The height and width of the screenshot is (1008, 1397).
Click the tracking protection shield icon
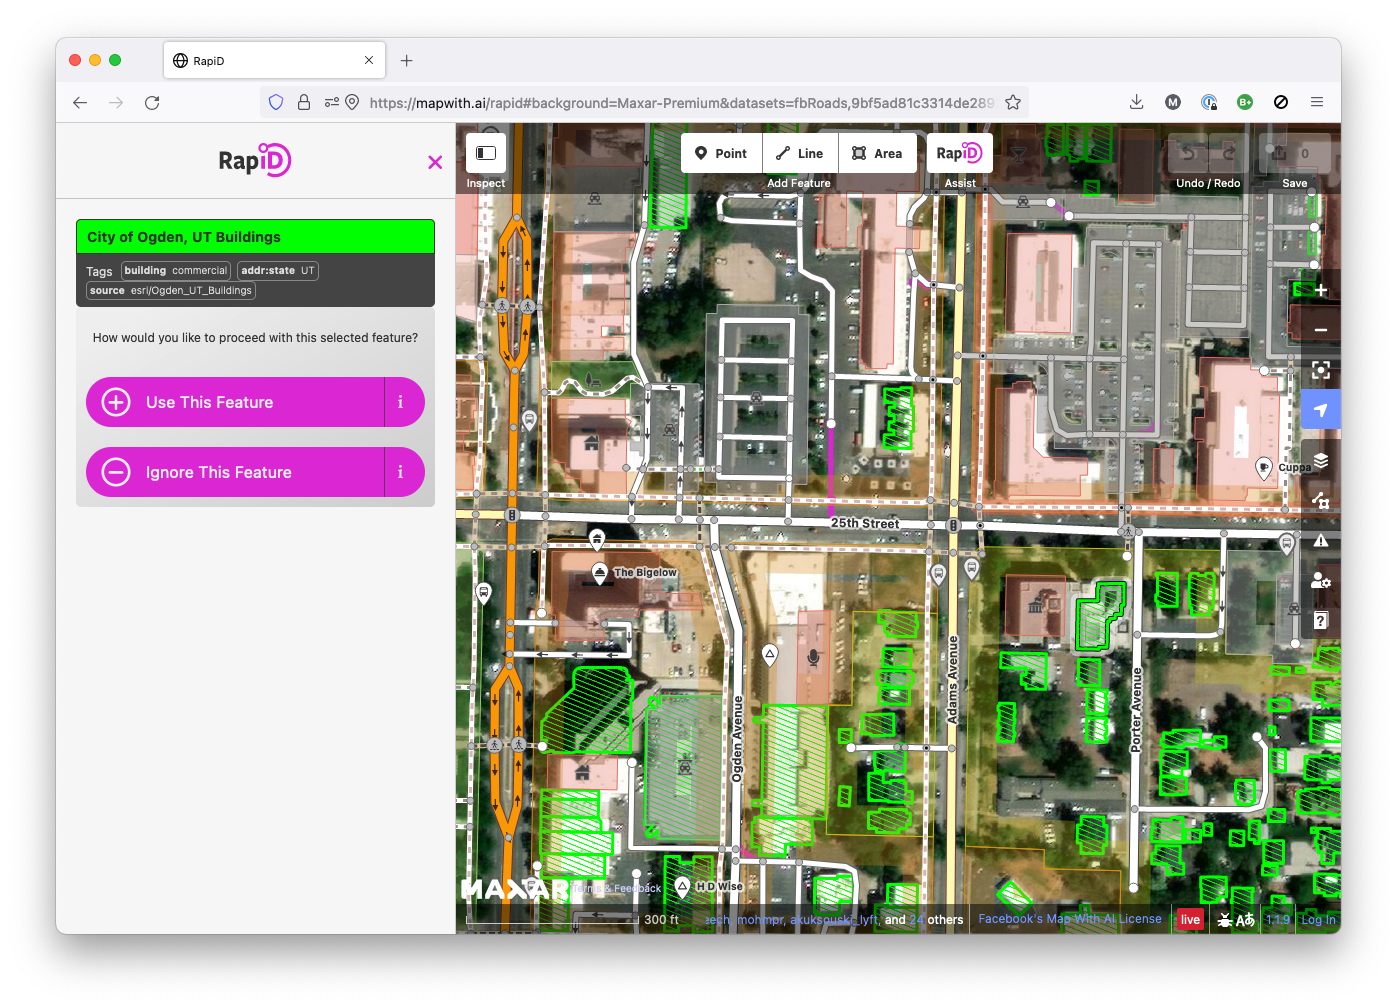(276, 102)
